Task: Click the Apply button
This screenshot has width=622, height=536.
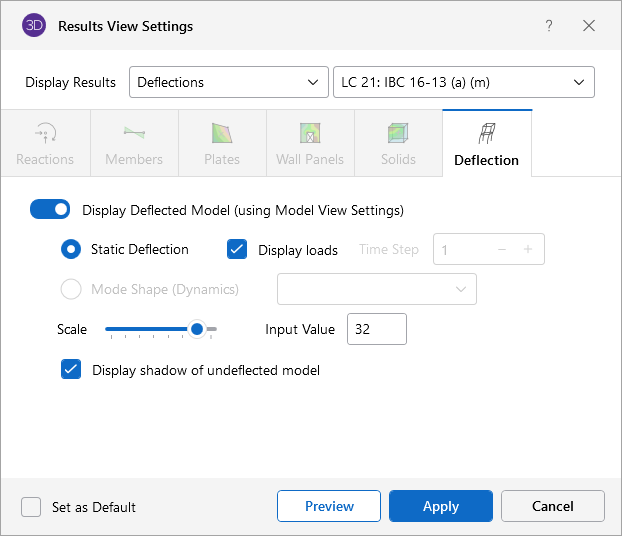Action: [440, 506]
